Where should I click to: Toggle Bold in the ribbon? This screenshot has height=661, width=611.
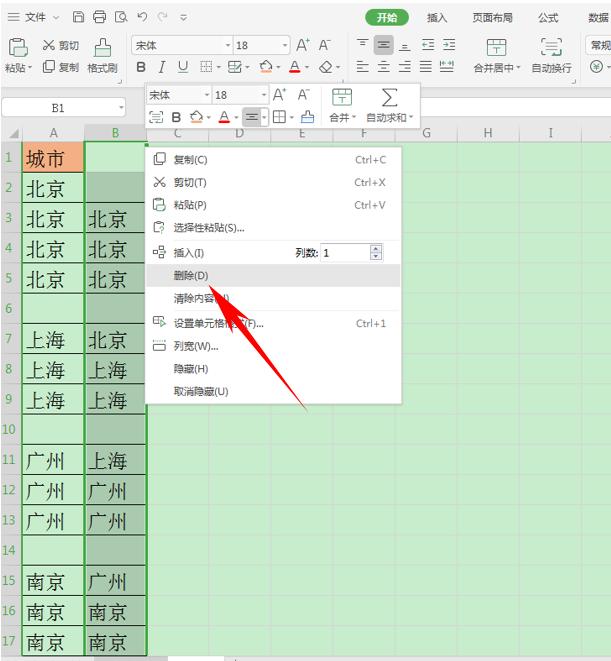click(x=141, y=67)
